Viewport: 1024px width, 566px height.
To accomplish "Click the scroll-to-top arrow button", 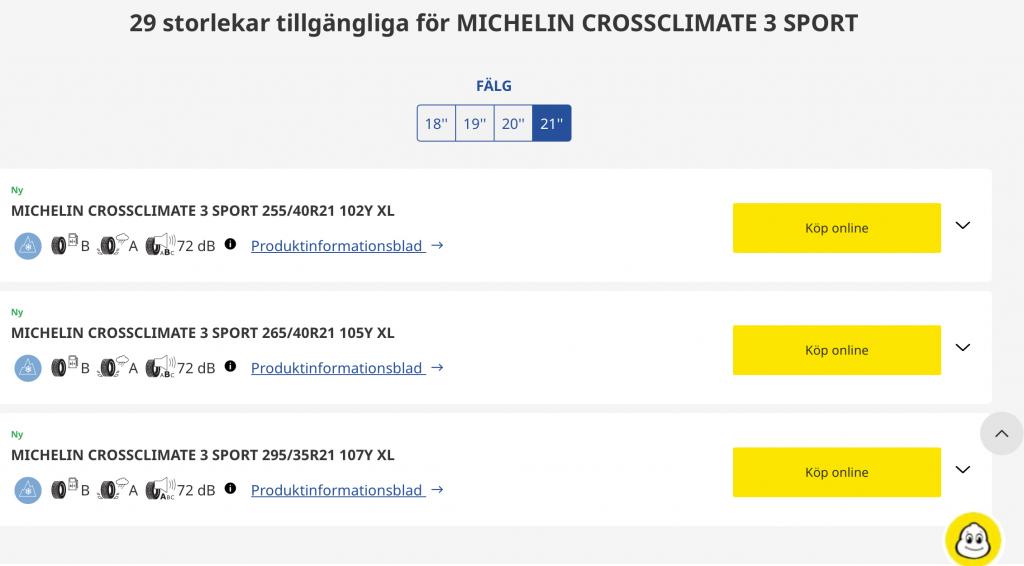I will click(1001, 433).
